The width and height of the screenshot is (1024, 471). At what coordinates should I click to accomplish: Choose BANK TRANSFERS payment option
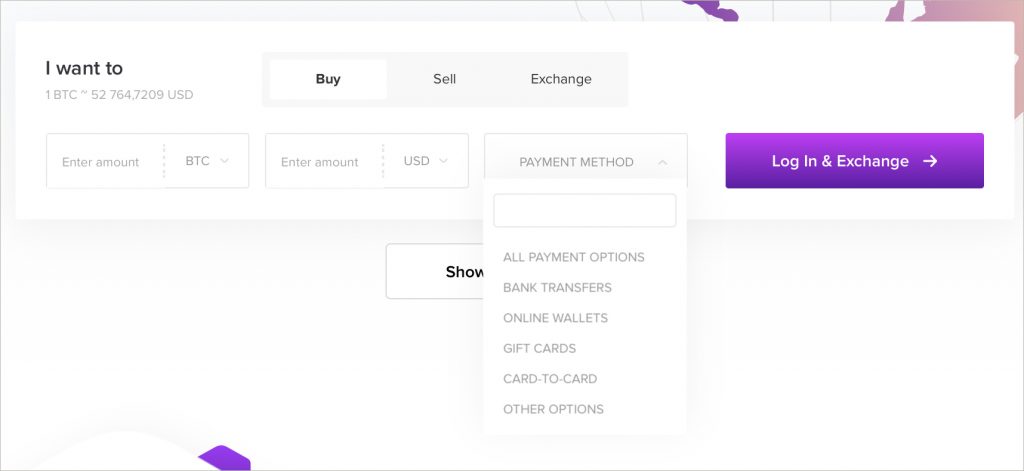[x=557, y=287]
